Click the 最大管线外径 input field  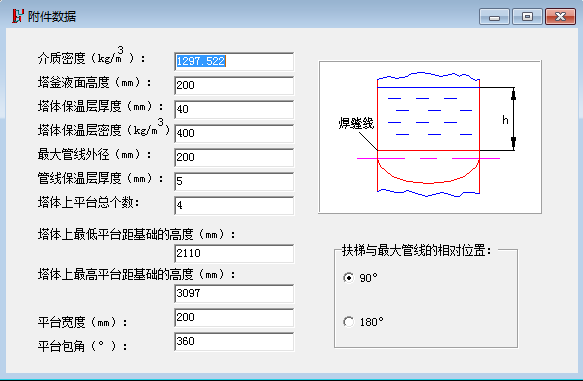click(234, 158)
